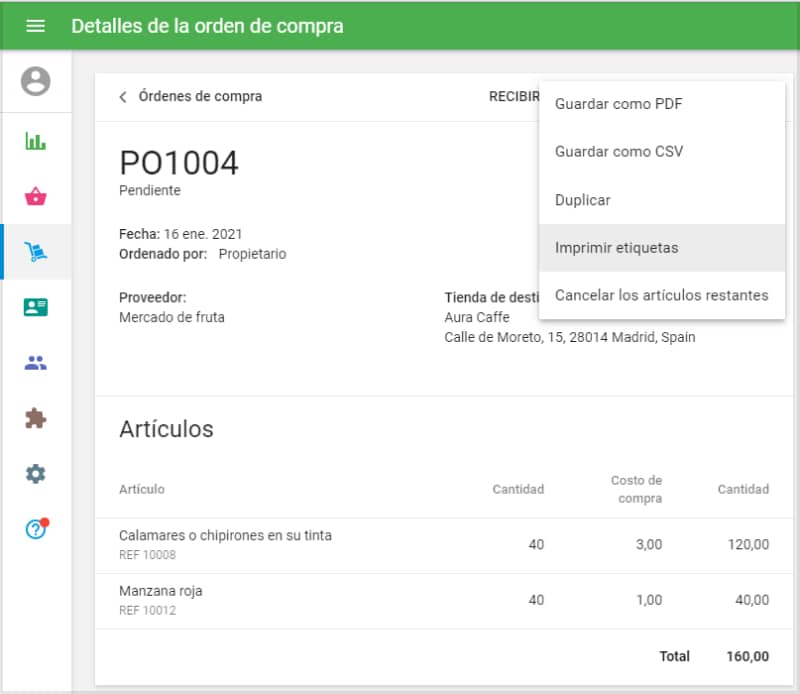Screen dimensions: 800x694
Task: Open the hamburger navigation menu
Action: [x=35, y=26]
